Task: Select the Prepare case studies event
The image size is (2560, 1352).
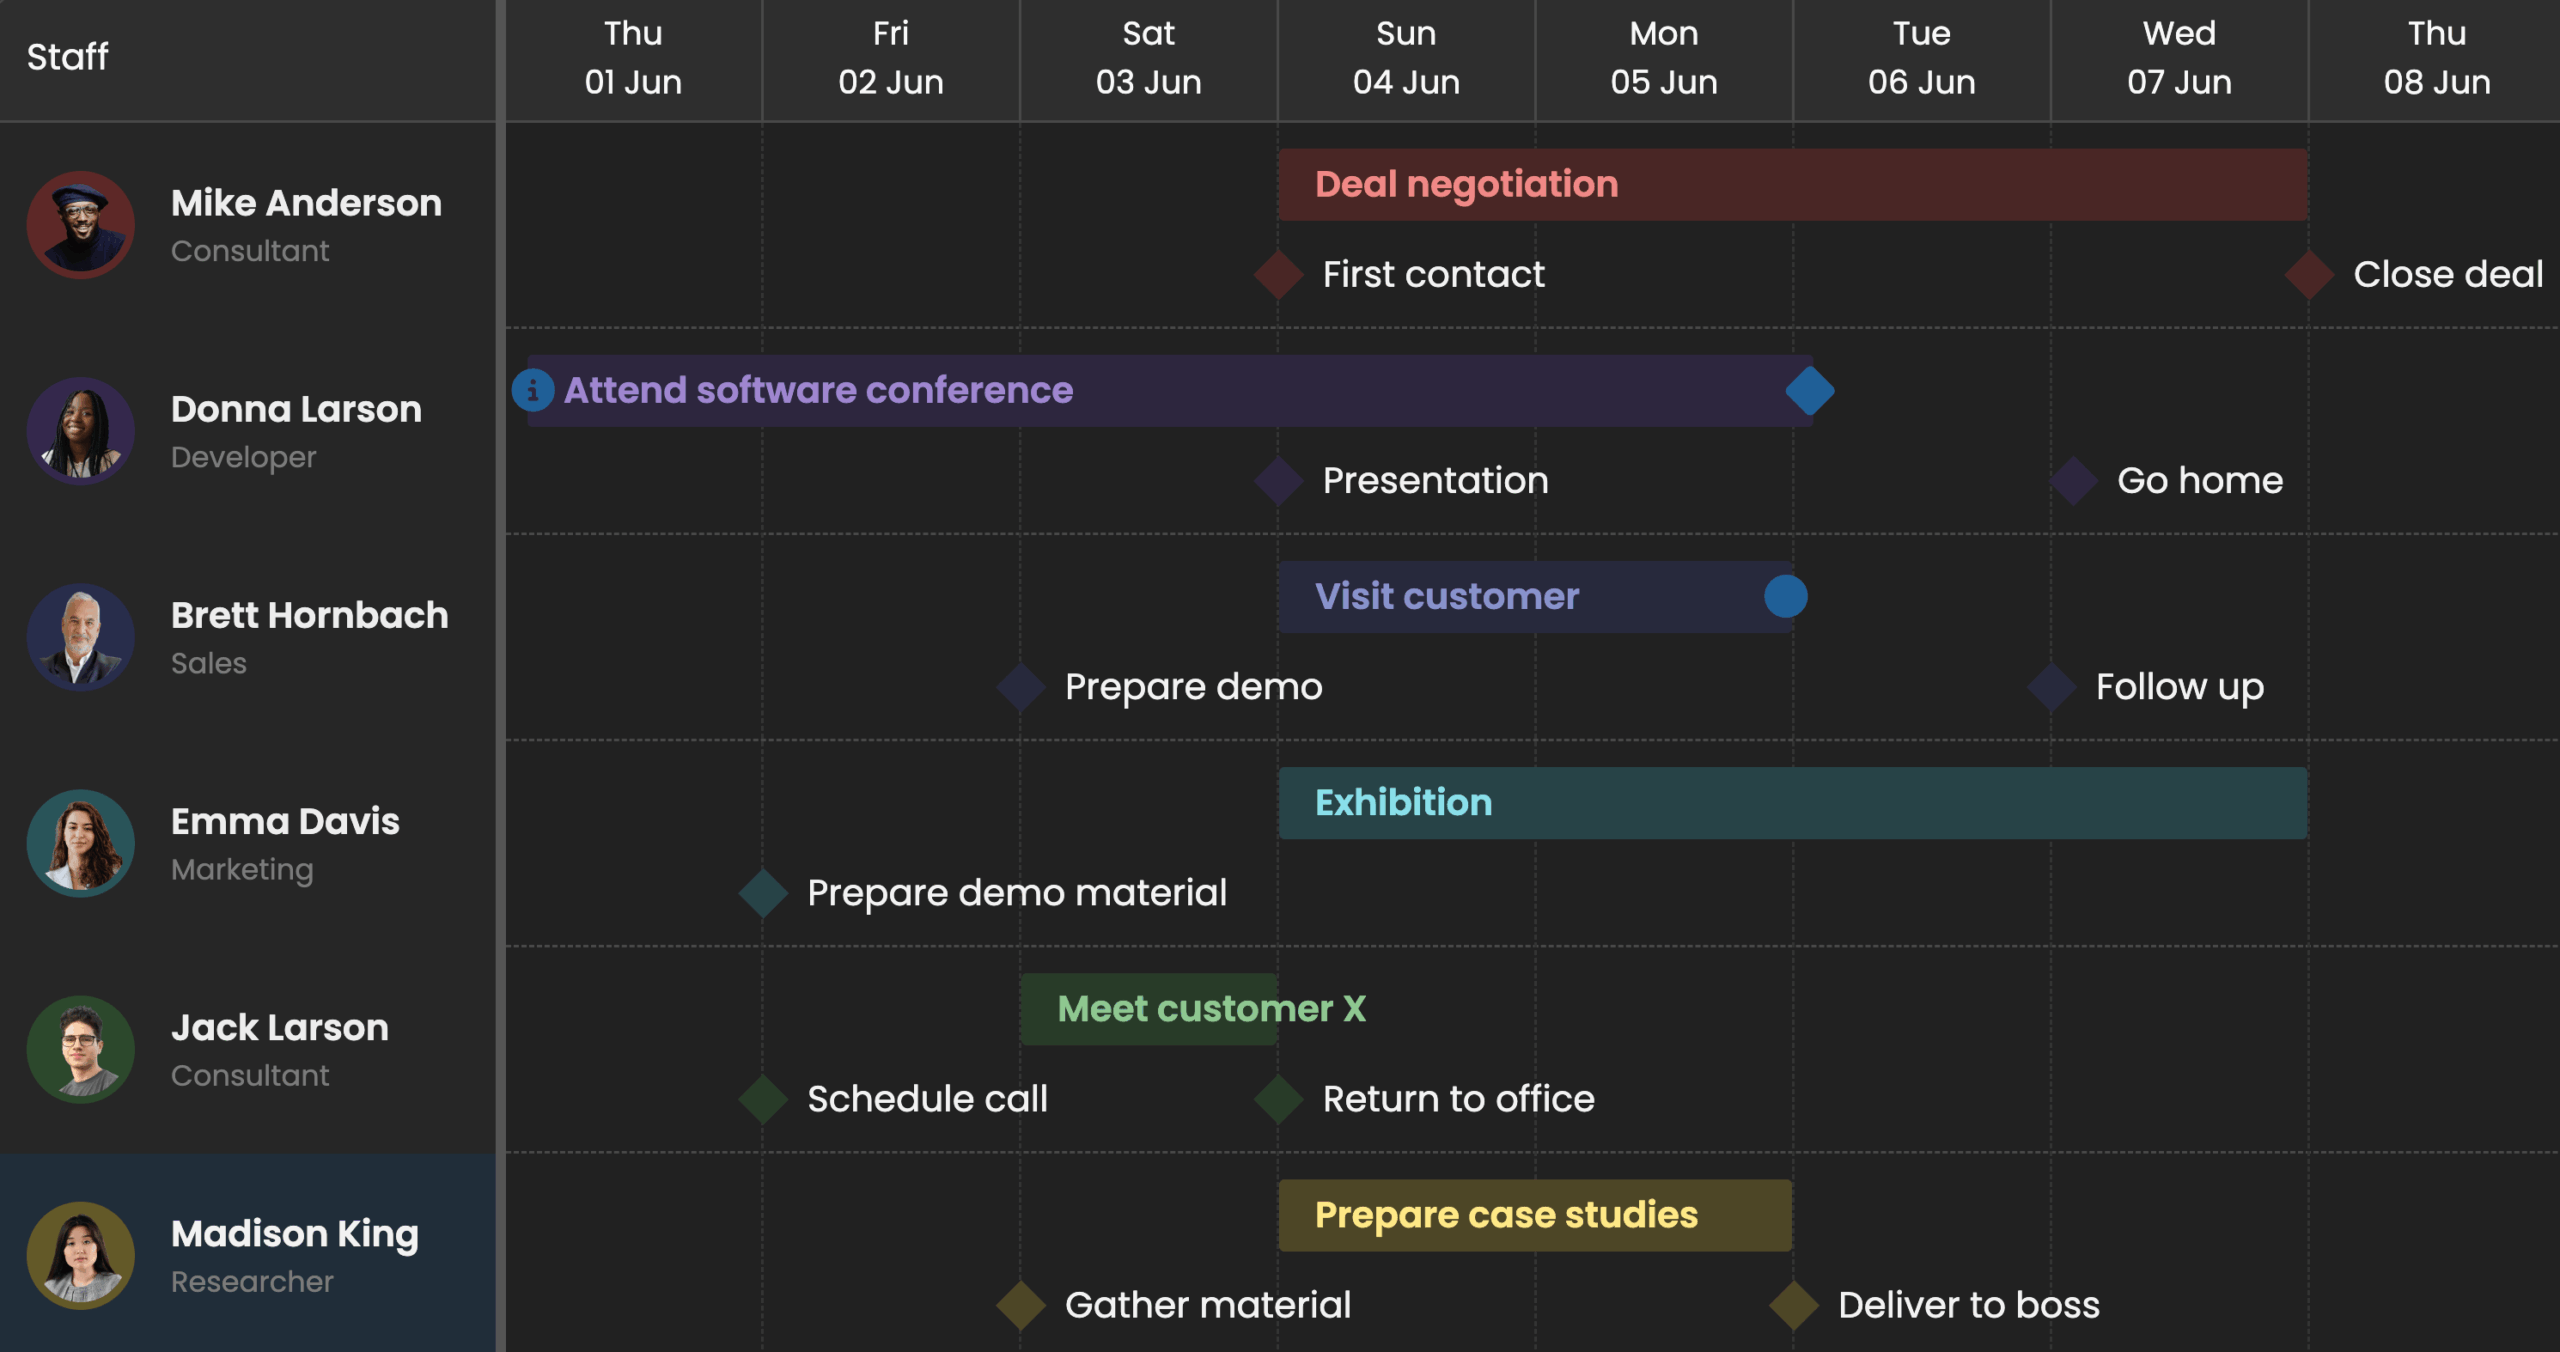Action: coord(1534,1215)
